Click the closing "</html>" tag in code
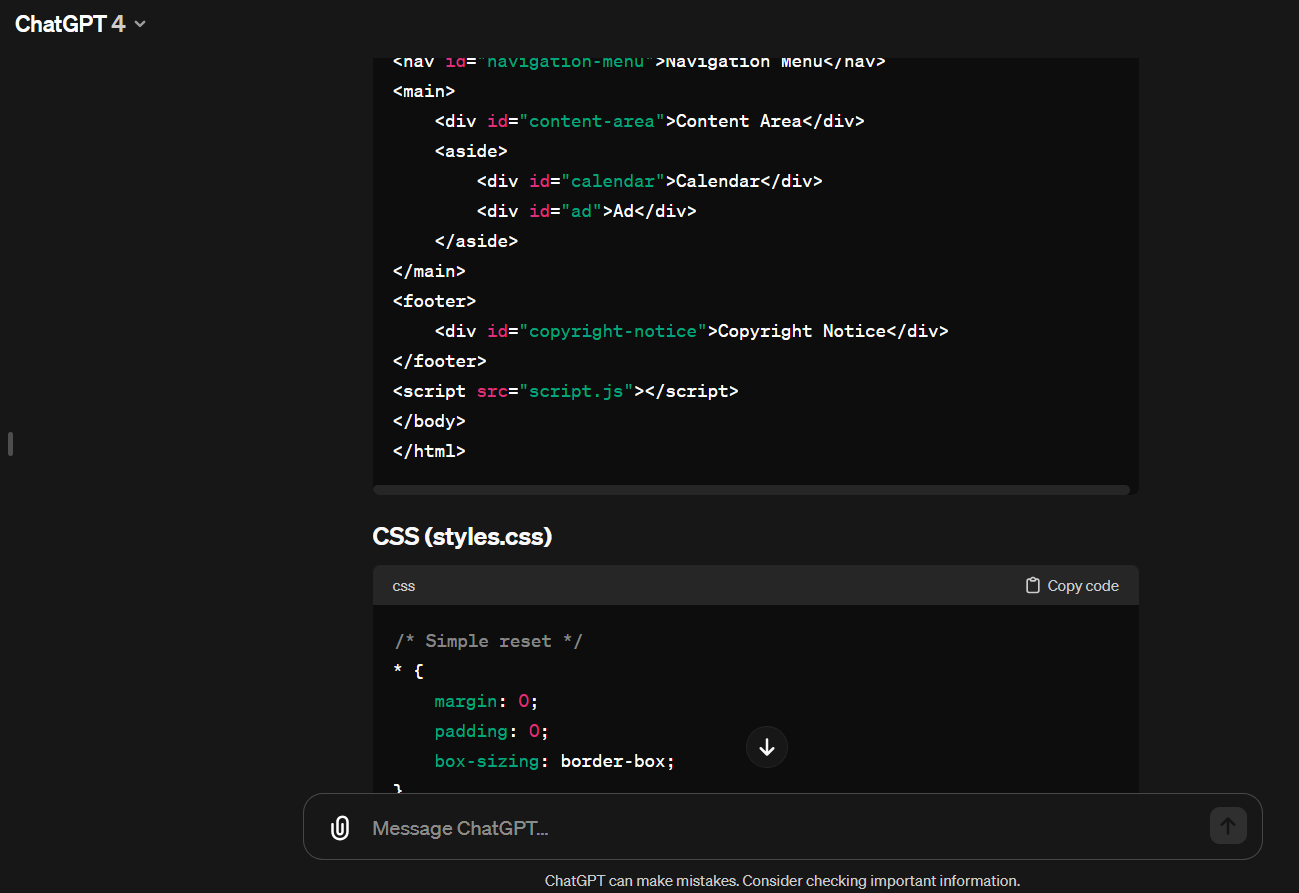The height and width of the screenshot is (893, 1299). pos(429,451)
